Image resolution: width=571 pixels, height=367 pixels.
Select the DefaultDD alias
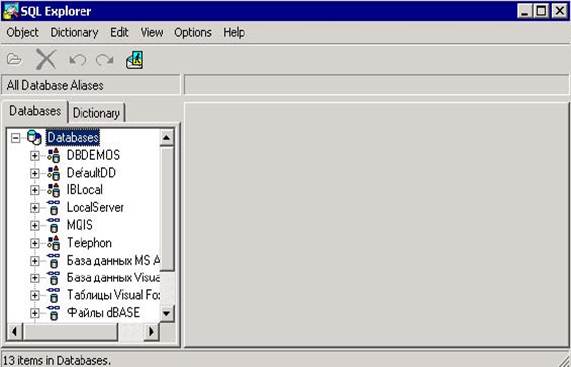pos(91,173)
